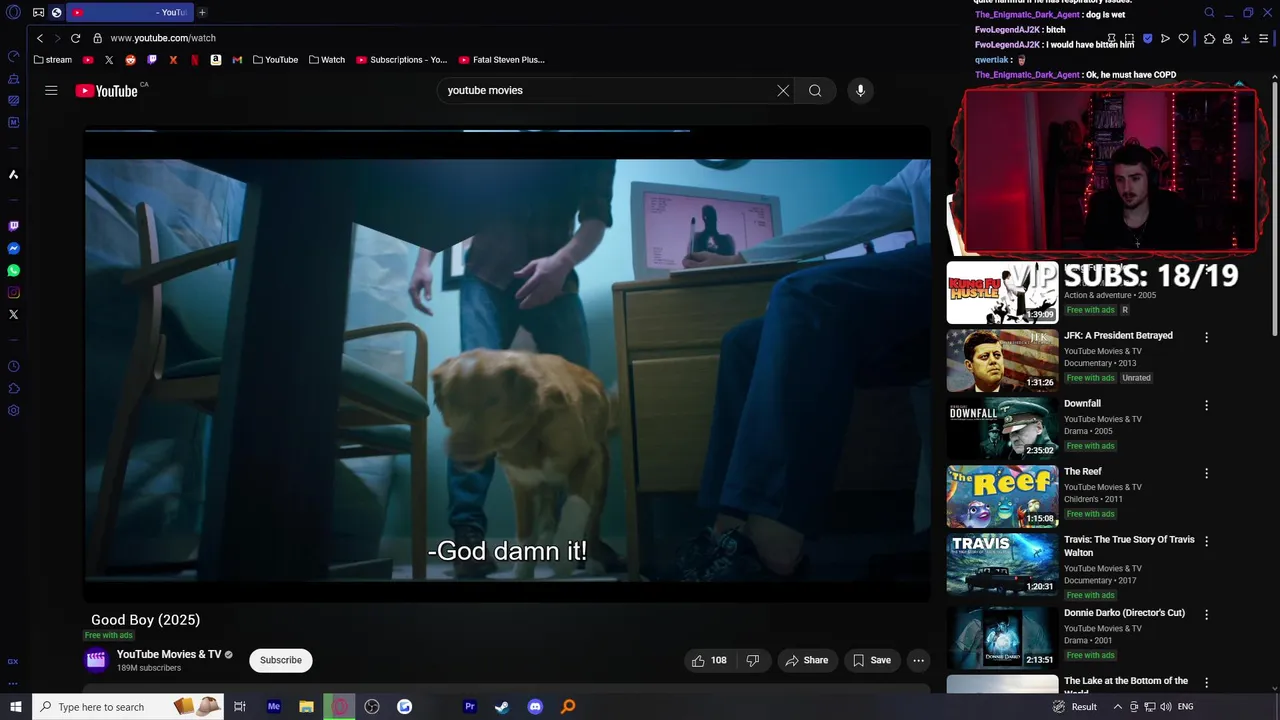The height and width of the screenshot is (720, 1280).
Task: Open the volume control in tray
Action: 1165,707
